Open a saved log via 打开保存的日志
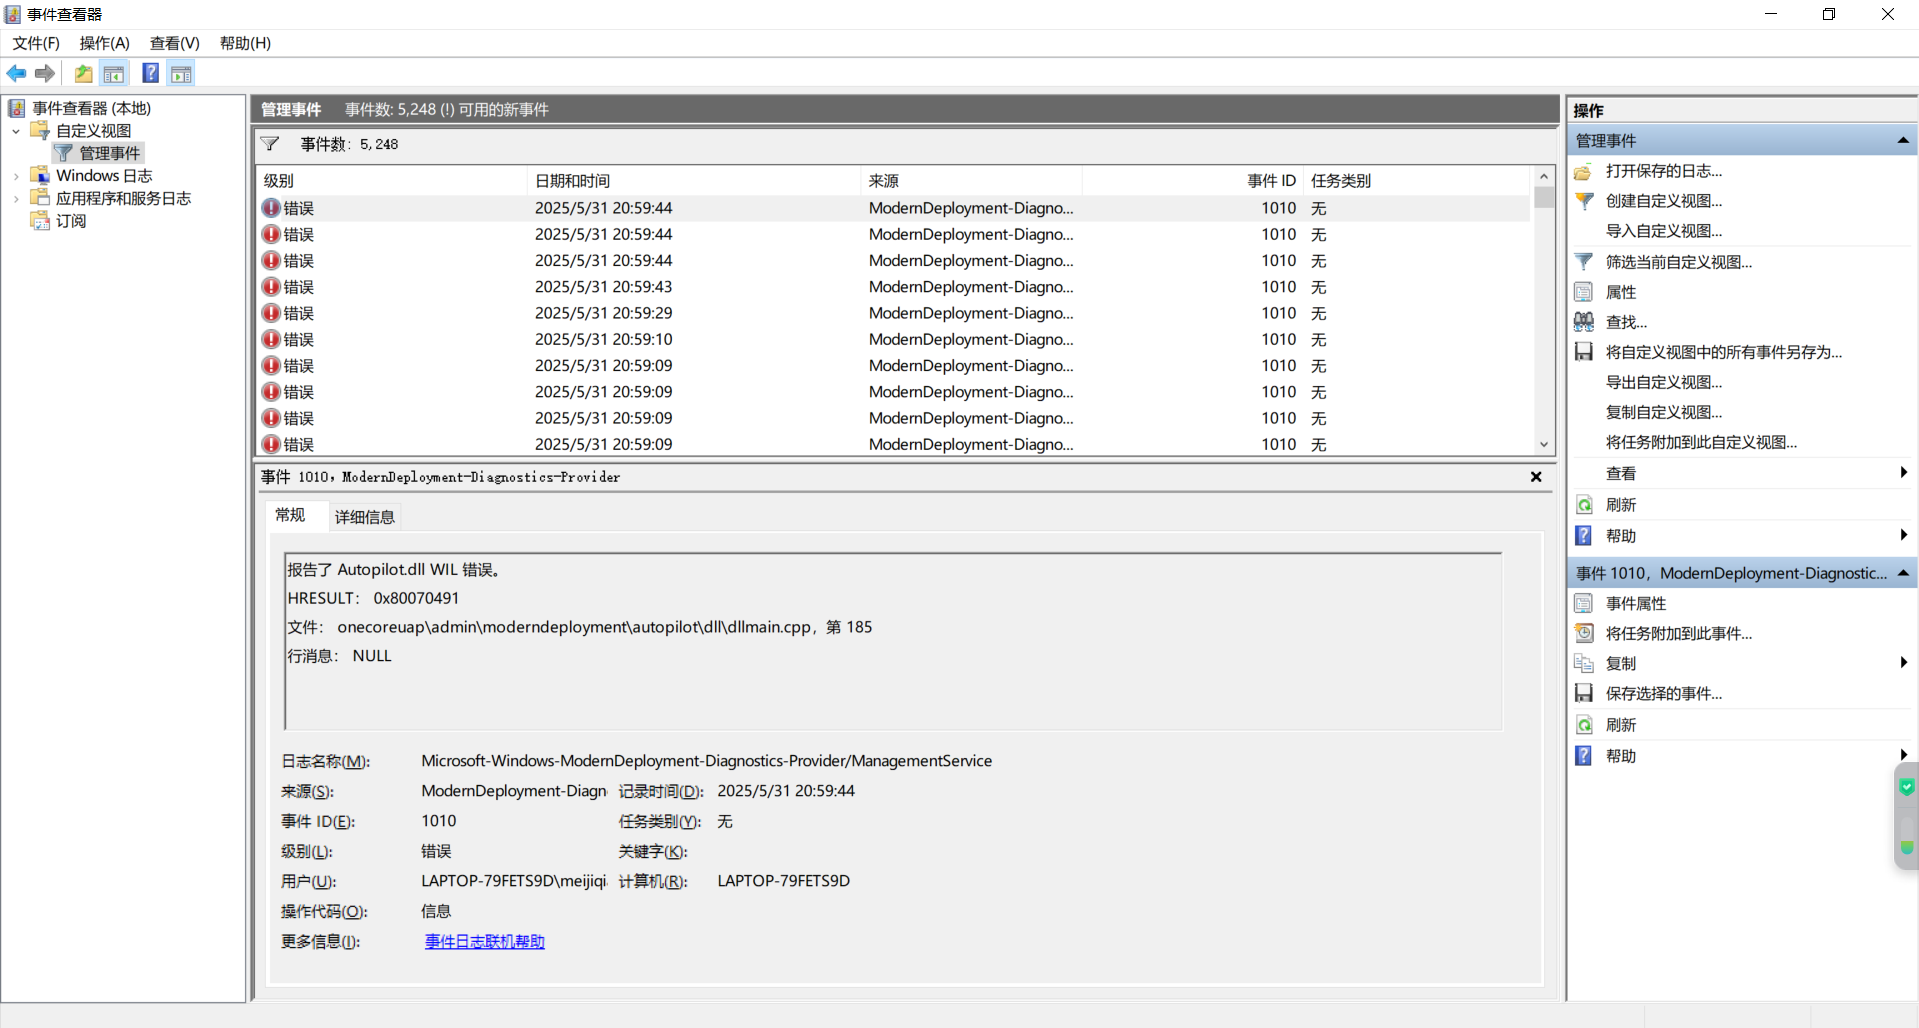This screenshot has width=1919, height=1028. click(1663, 171)
